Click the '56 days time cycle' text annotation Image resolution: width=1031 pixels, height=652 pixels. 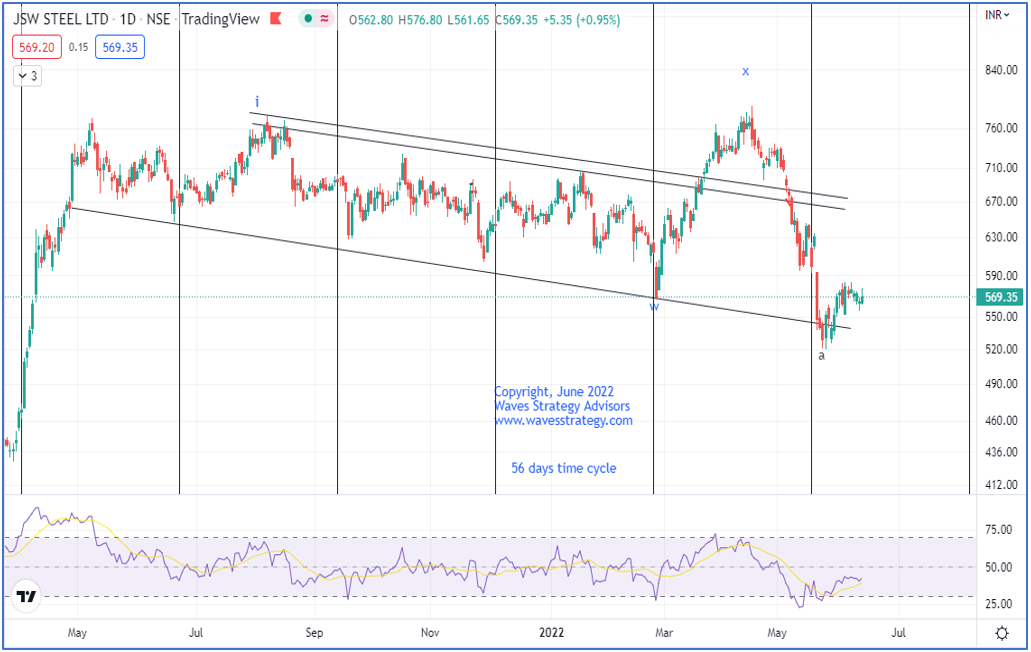563,468
